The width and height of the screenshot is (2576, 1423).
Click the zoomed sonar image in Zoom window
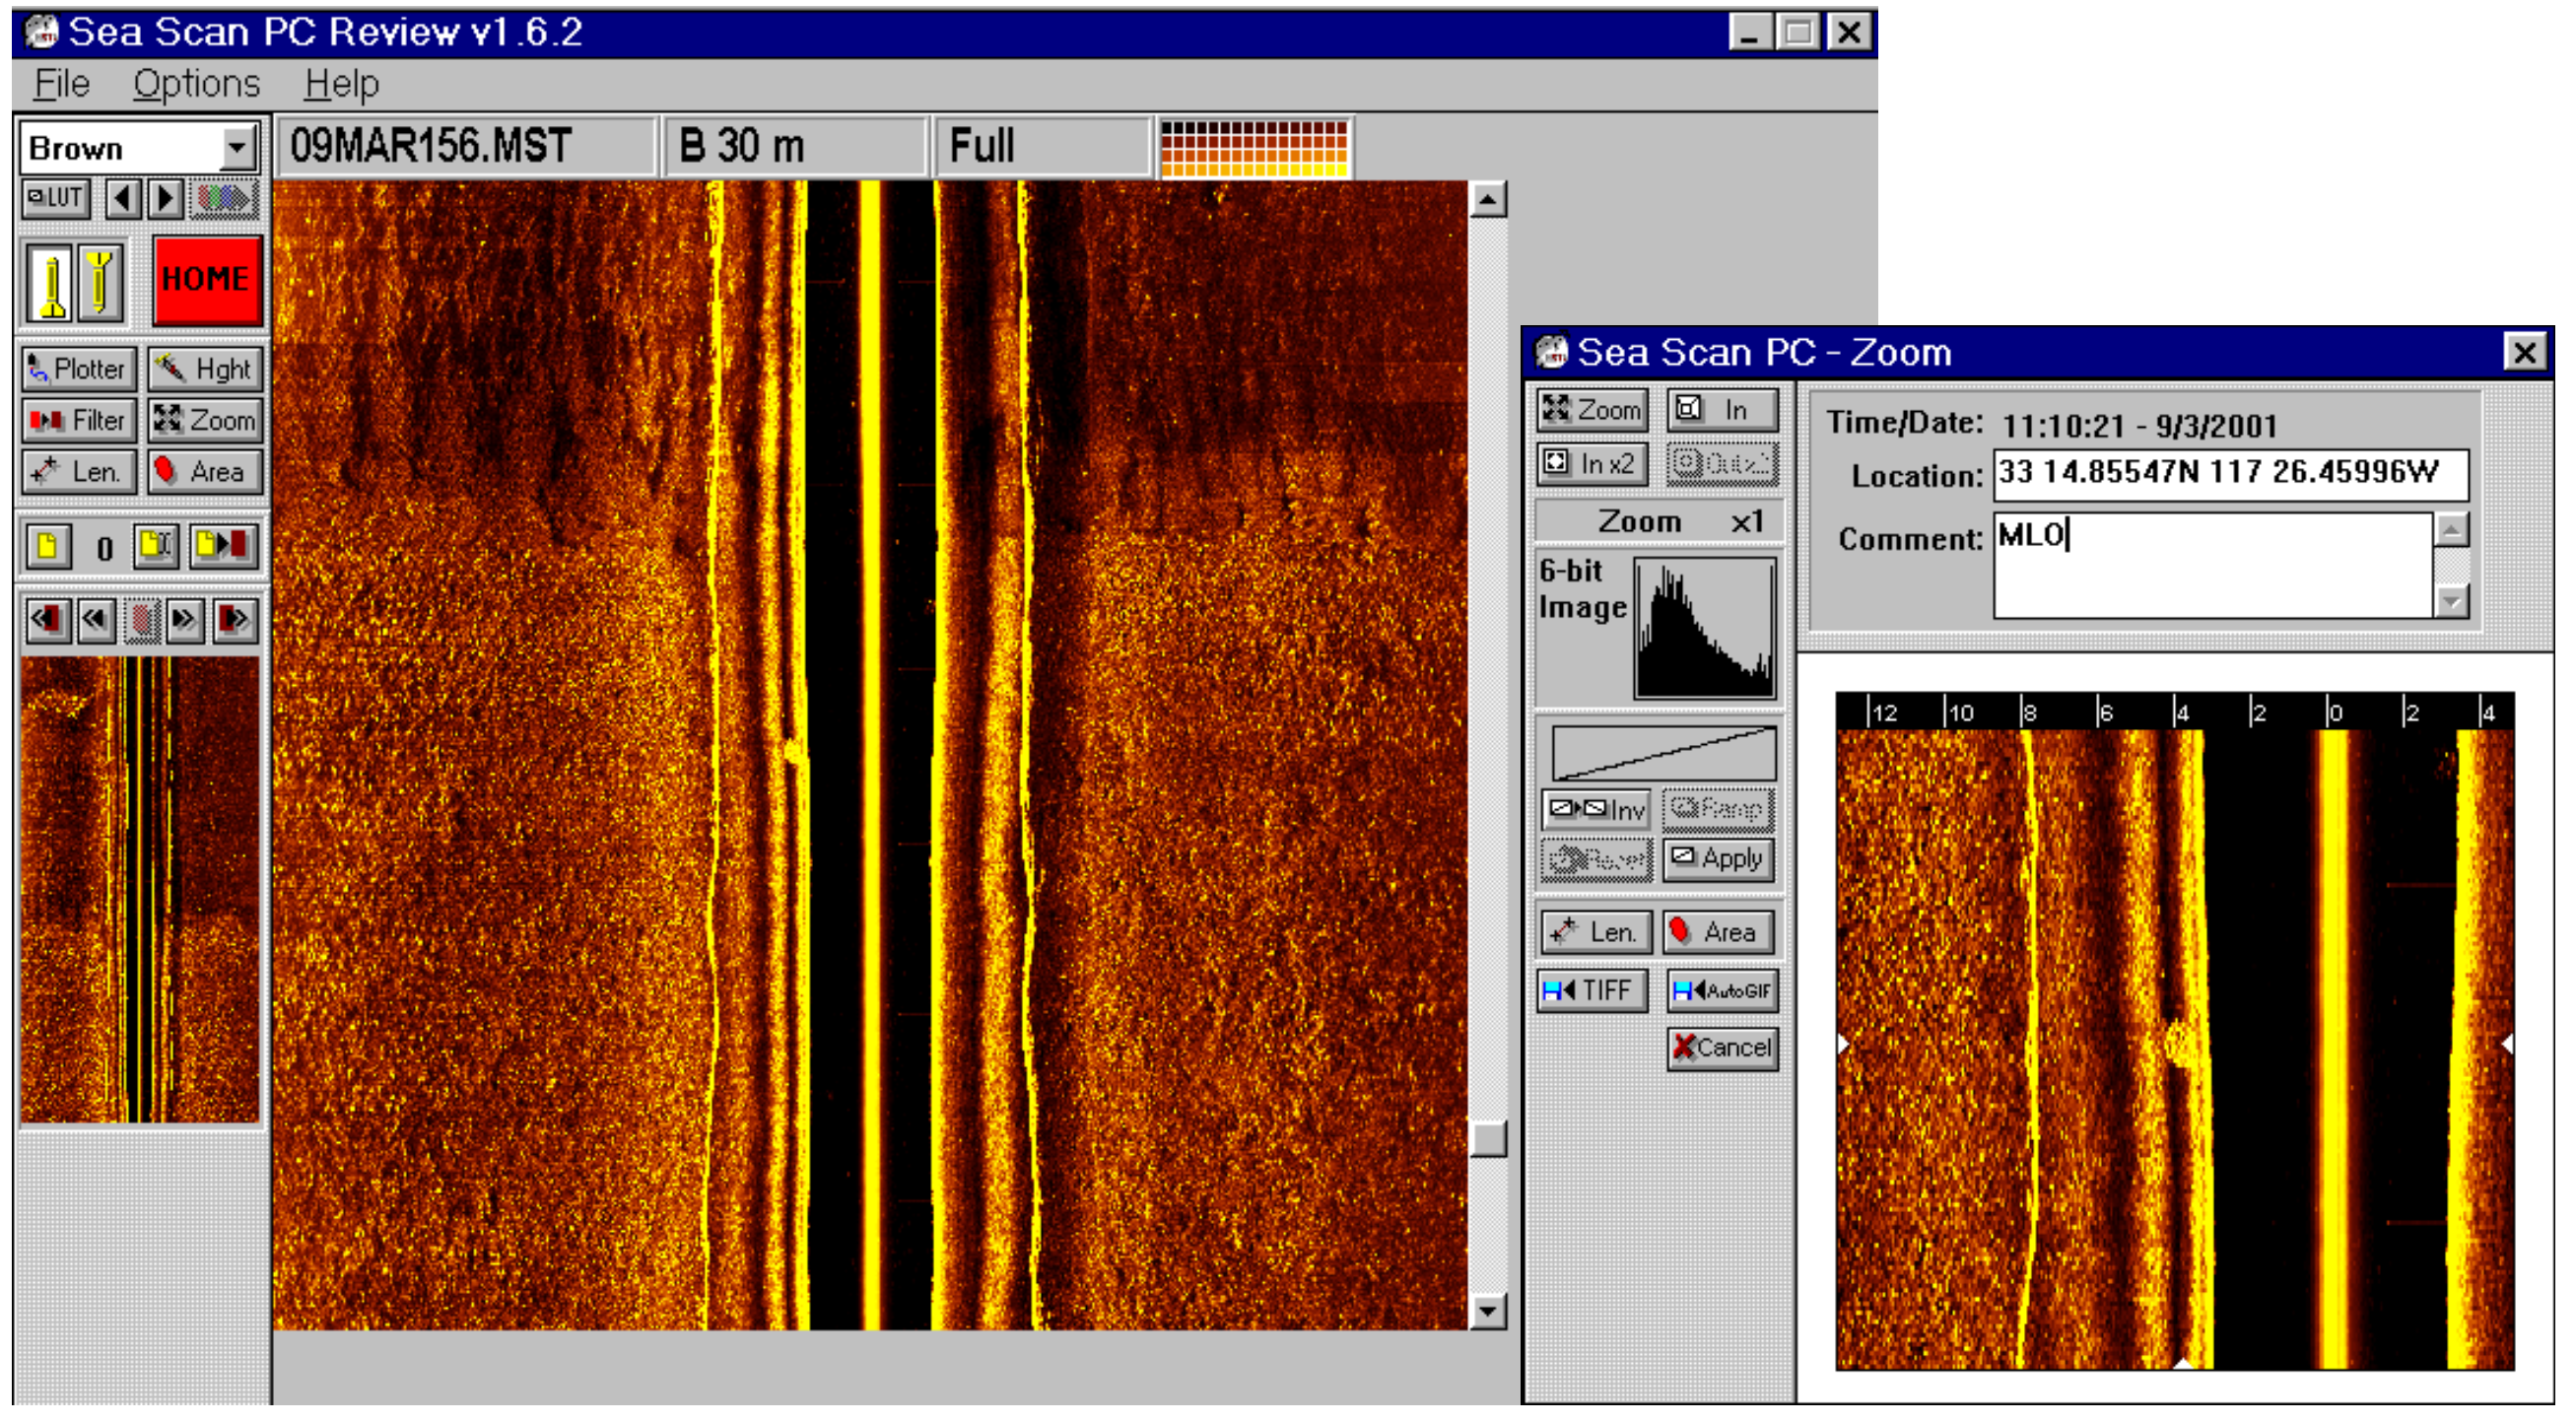click(x=2174, y=1048)
